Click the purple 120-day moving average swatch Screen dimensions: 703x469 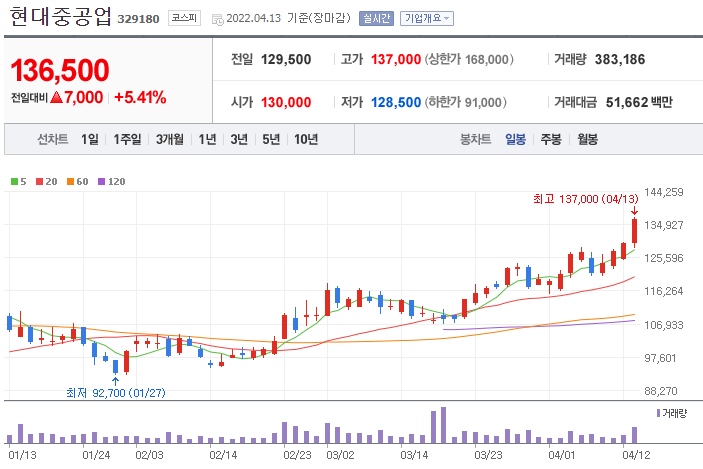point(101,182)
